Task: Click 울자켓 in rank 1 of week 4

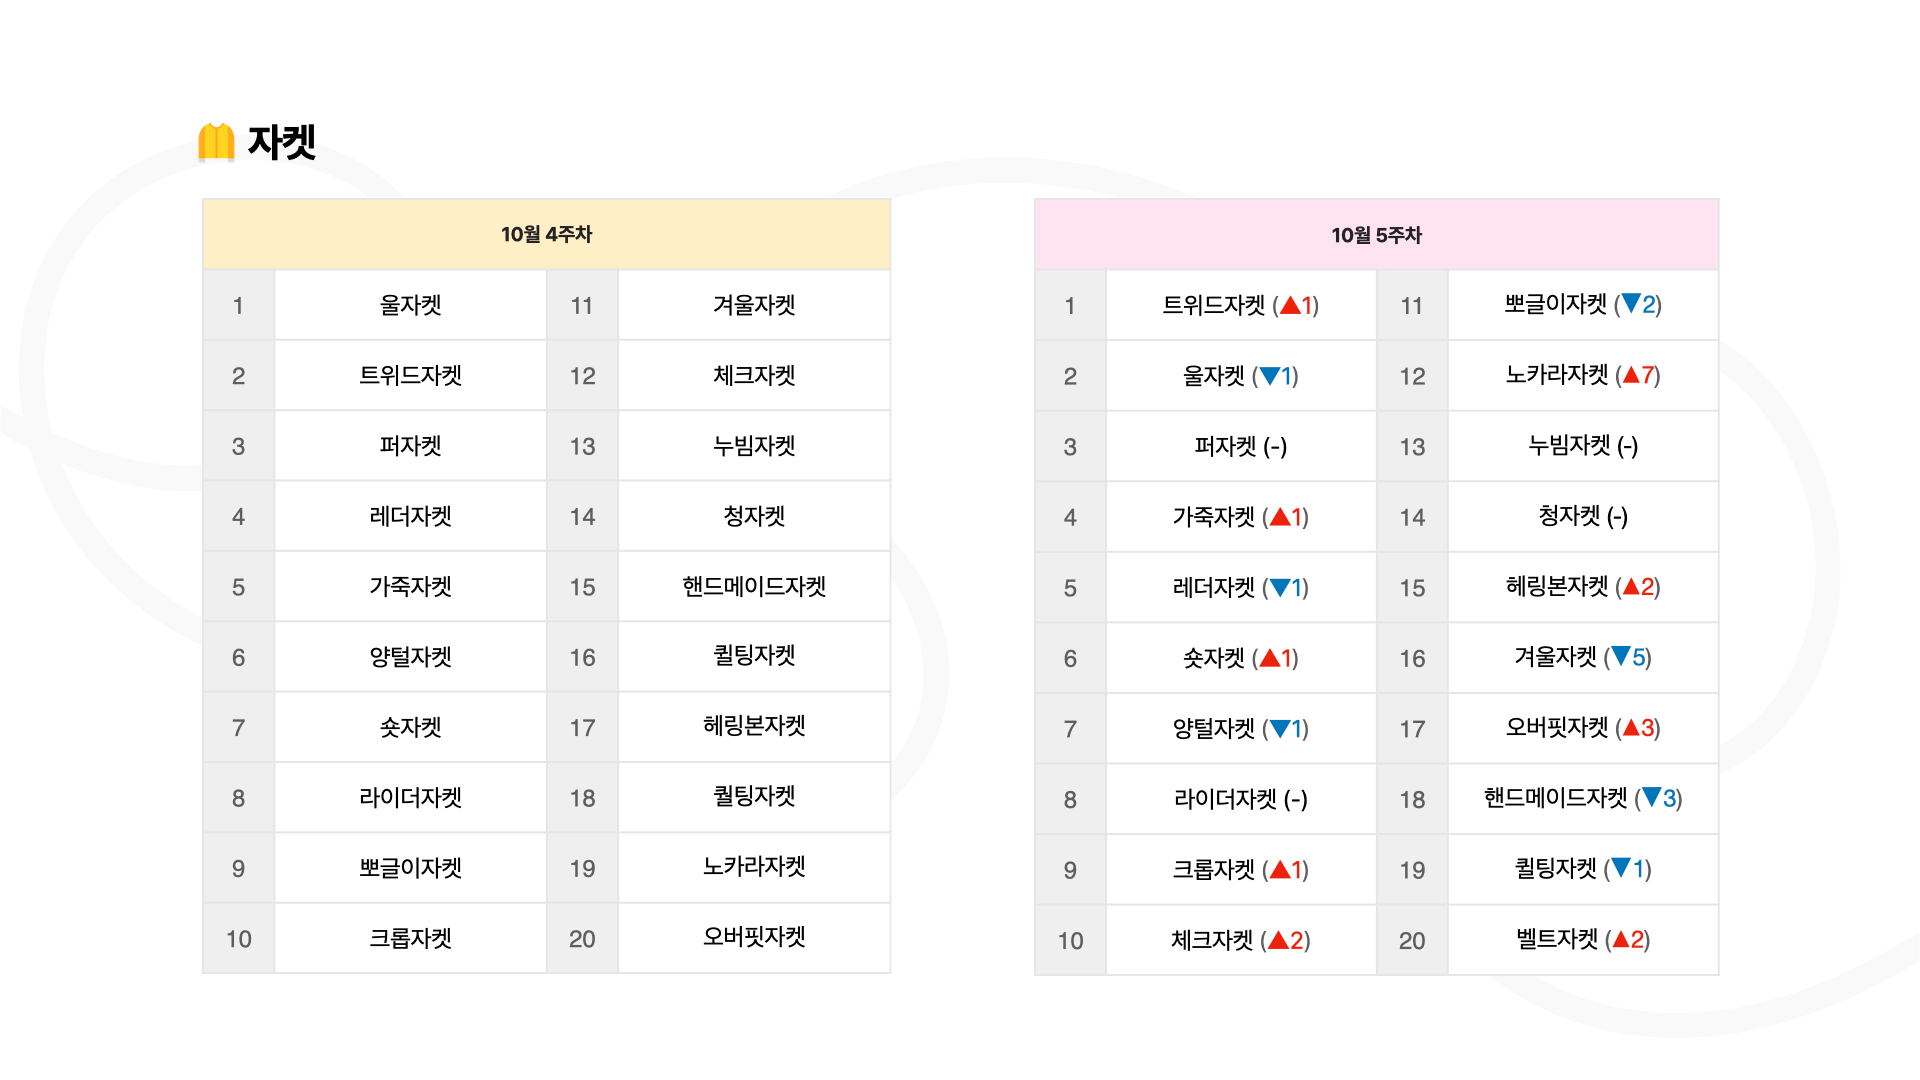Action: [x=411, y=305]
